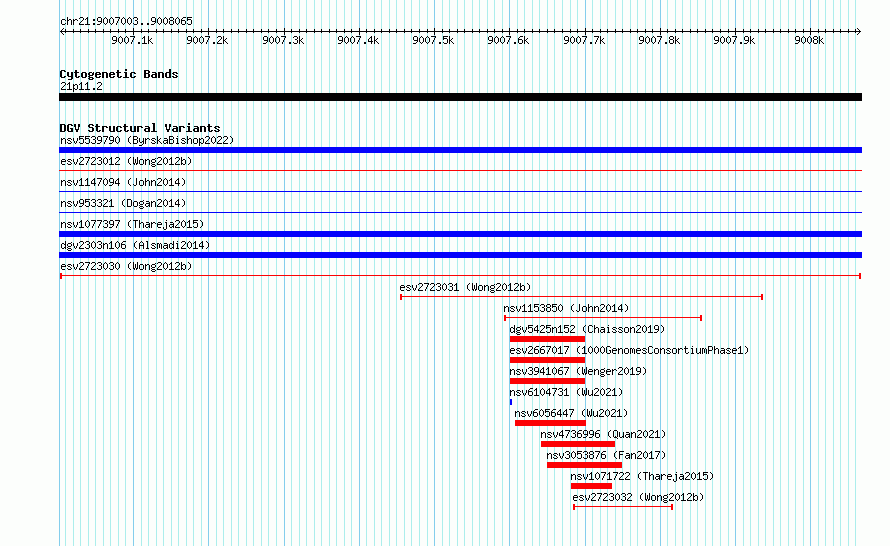Select the nsv1147094 (John2014) label
The height and width of the screenshot is (546, 890).
coord(123,182)
